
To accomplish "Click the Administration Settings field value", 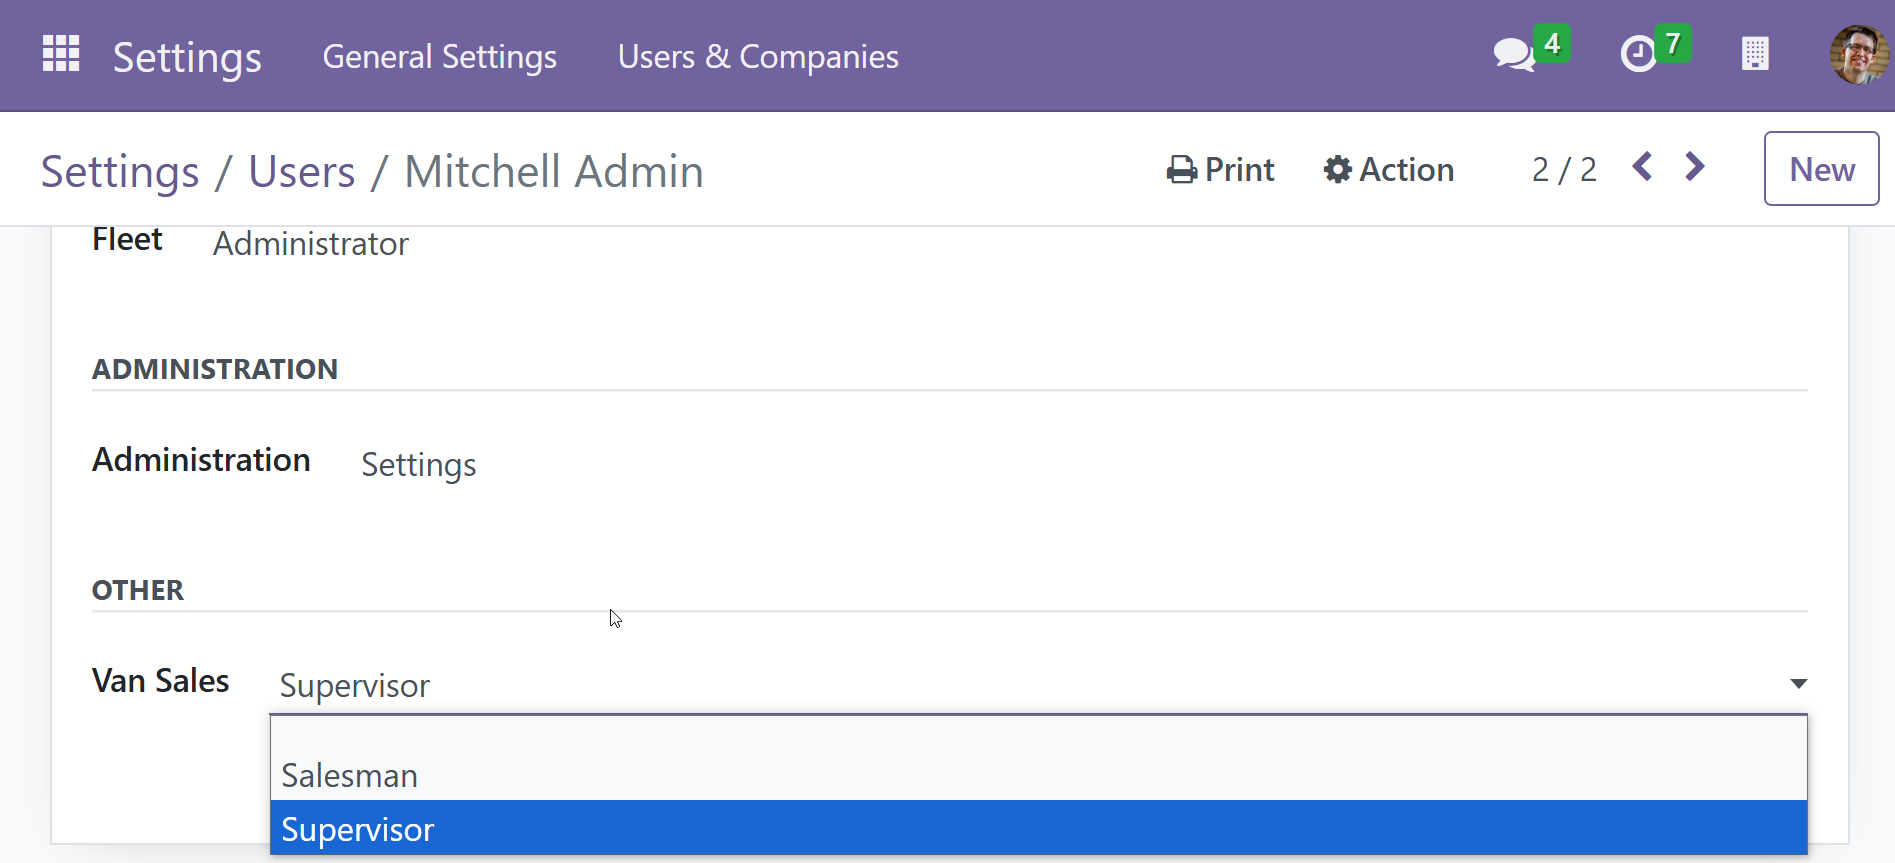I will pyautogui.click(x=418, y=465).
